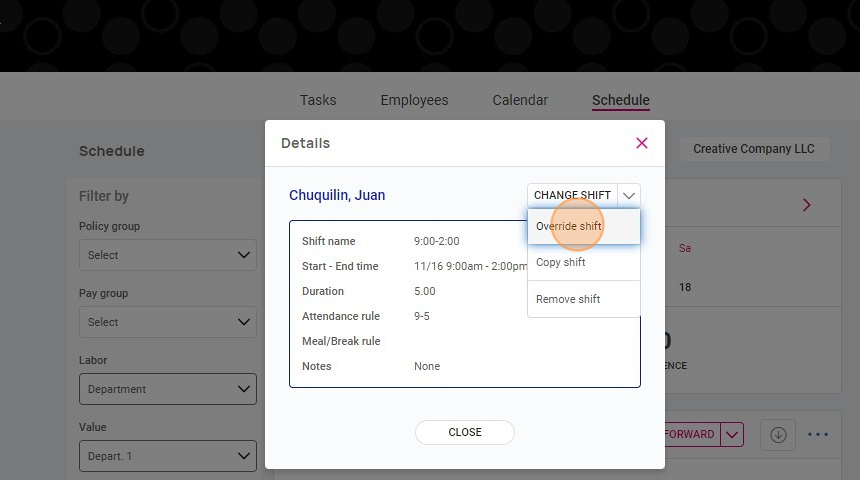Screen dimensions: 860x480
Task: Select the Schedule tab
Action: tap(621, 100)
